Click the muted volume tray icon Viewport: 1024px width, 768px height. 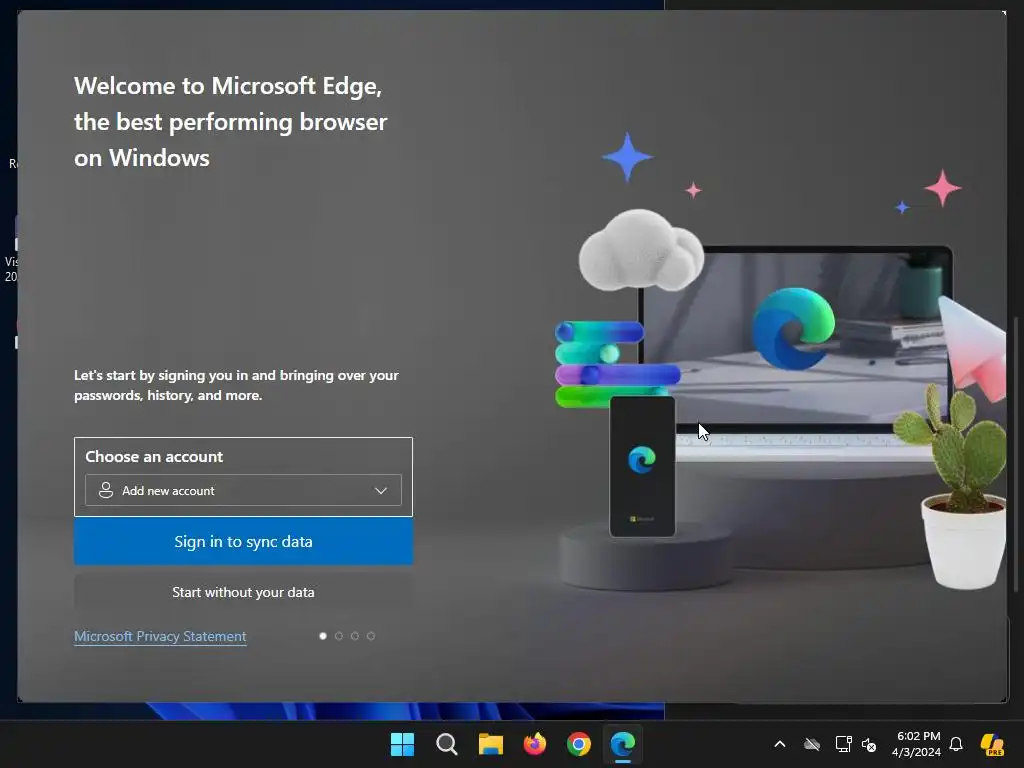point(869,744)
